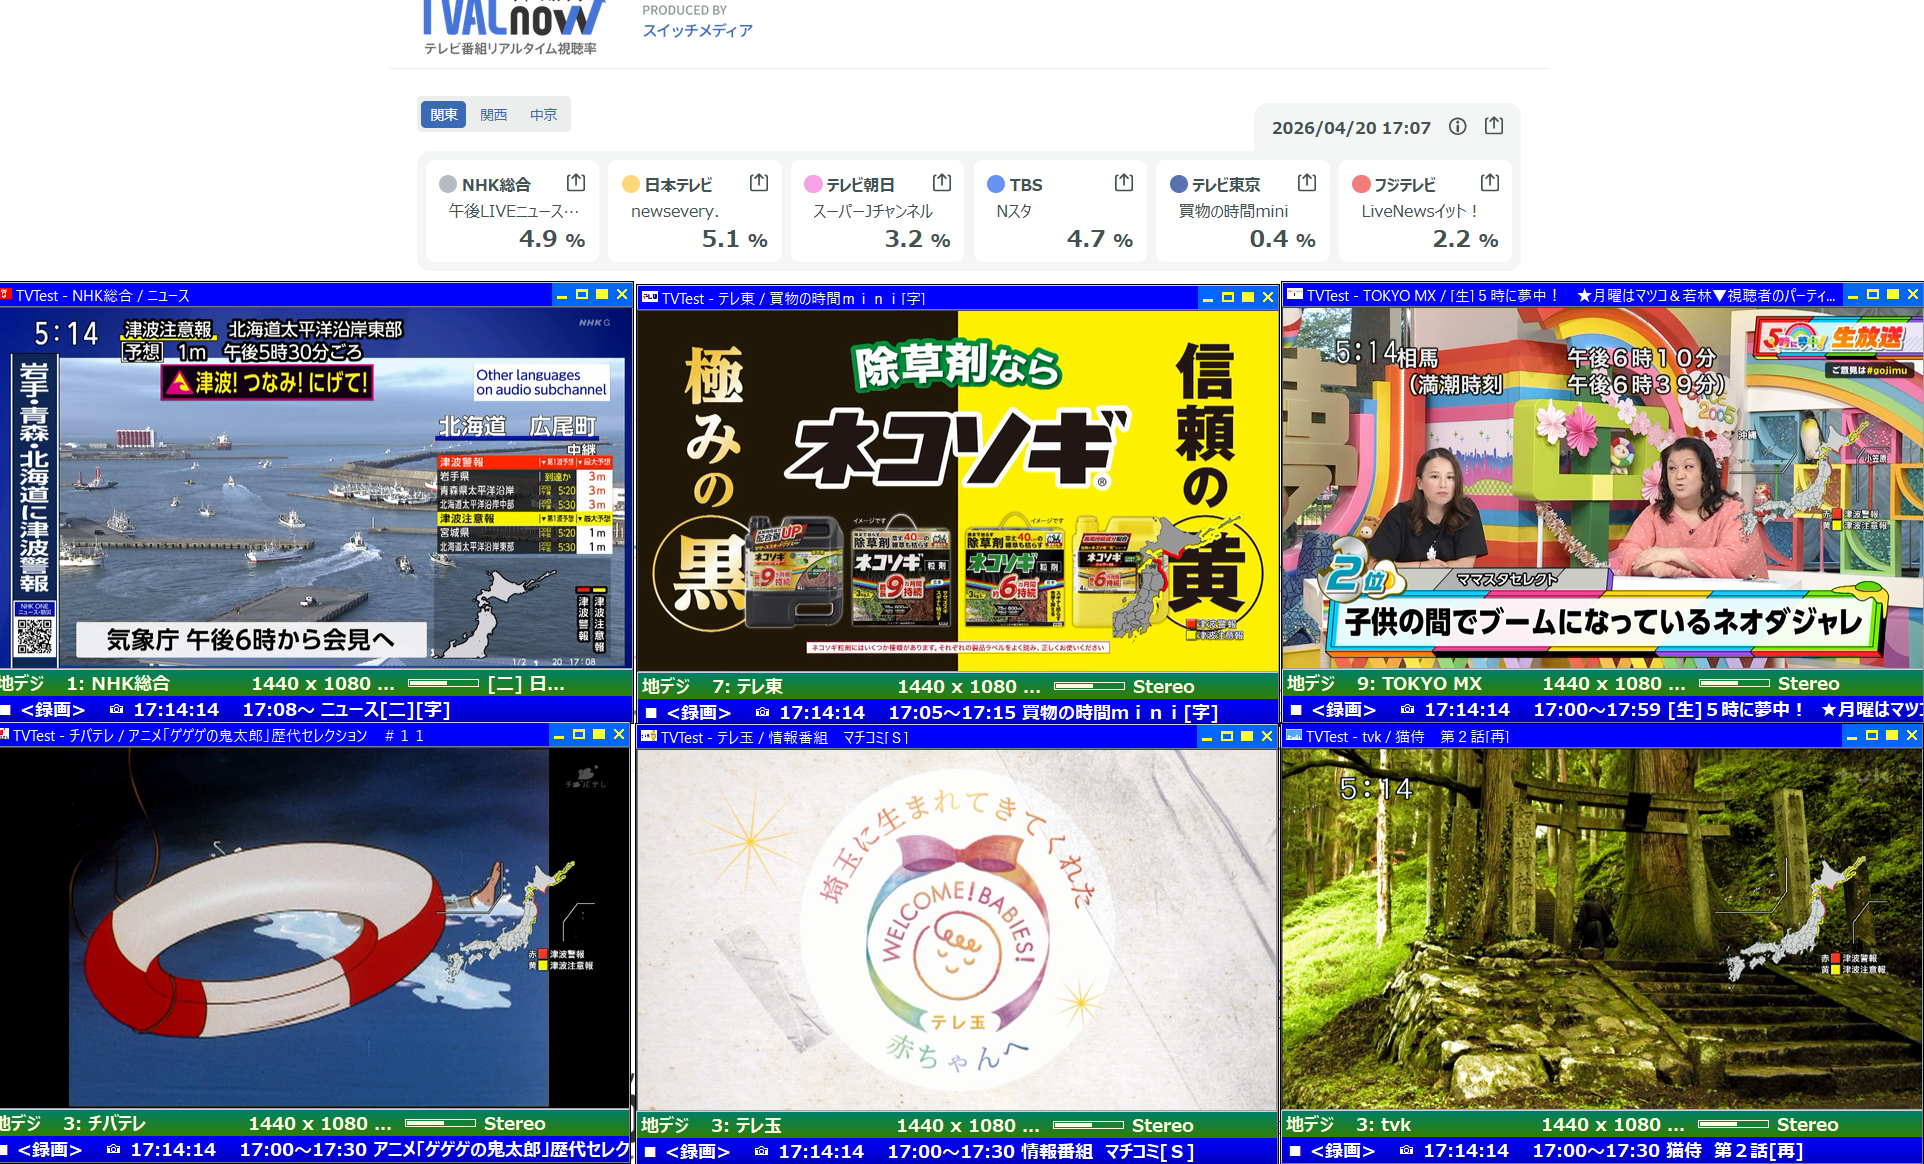Screen dimensions: 1924x1164
Task: Click share icon on フジテレビ card
Action: click(1489, 183)
